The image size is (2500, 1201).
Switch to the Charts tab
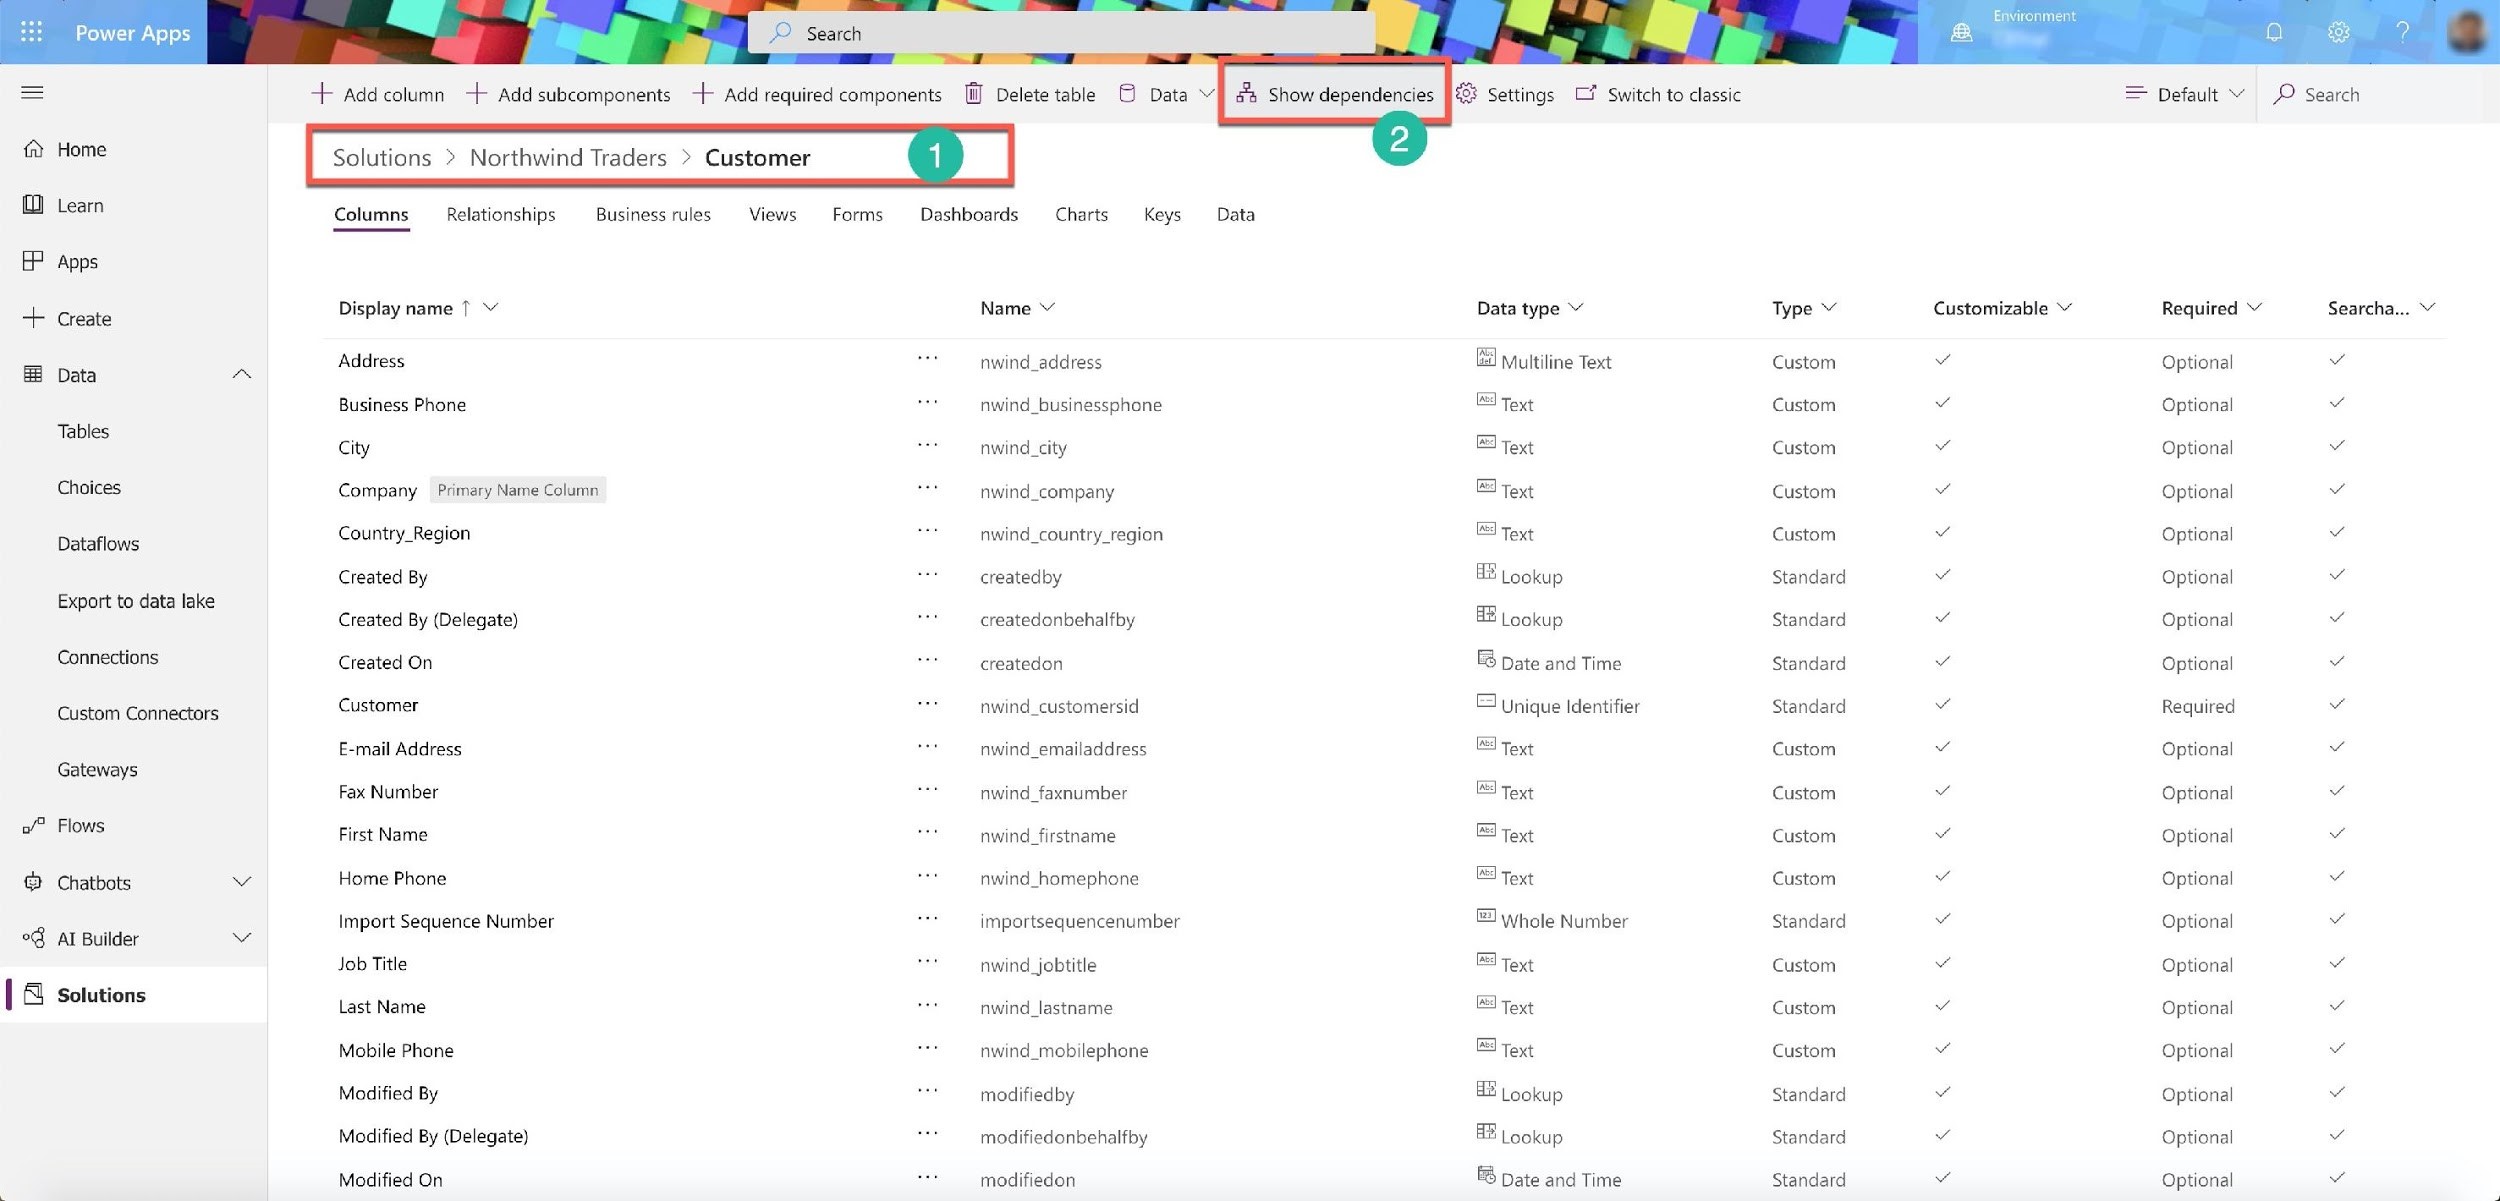[1081, 214]
